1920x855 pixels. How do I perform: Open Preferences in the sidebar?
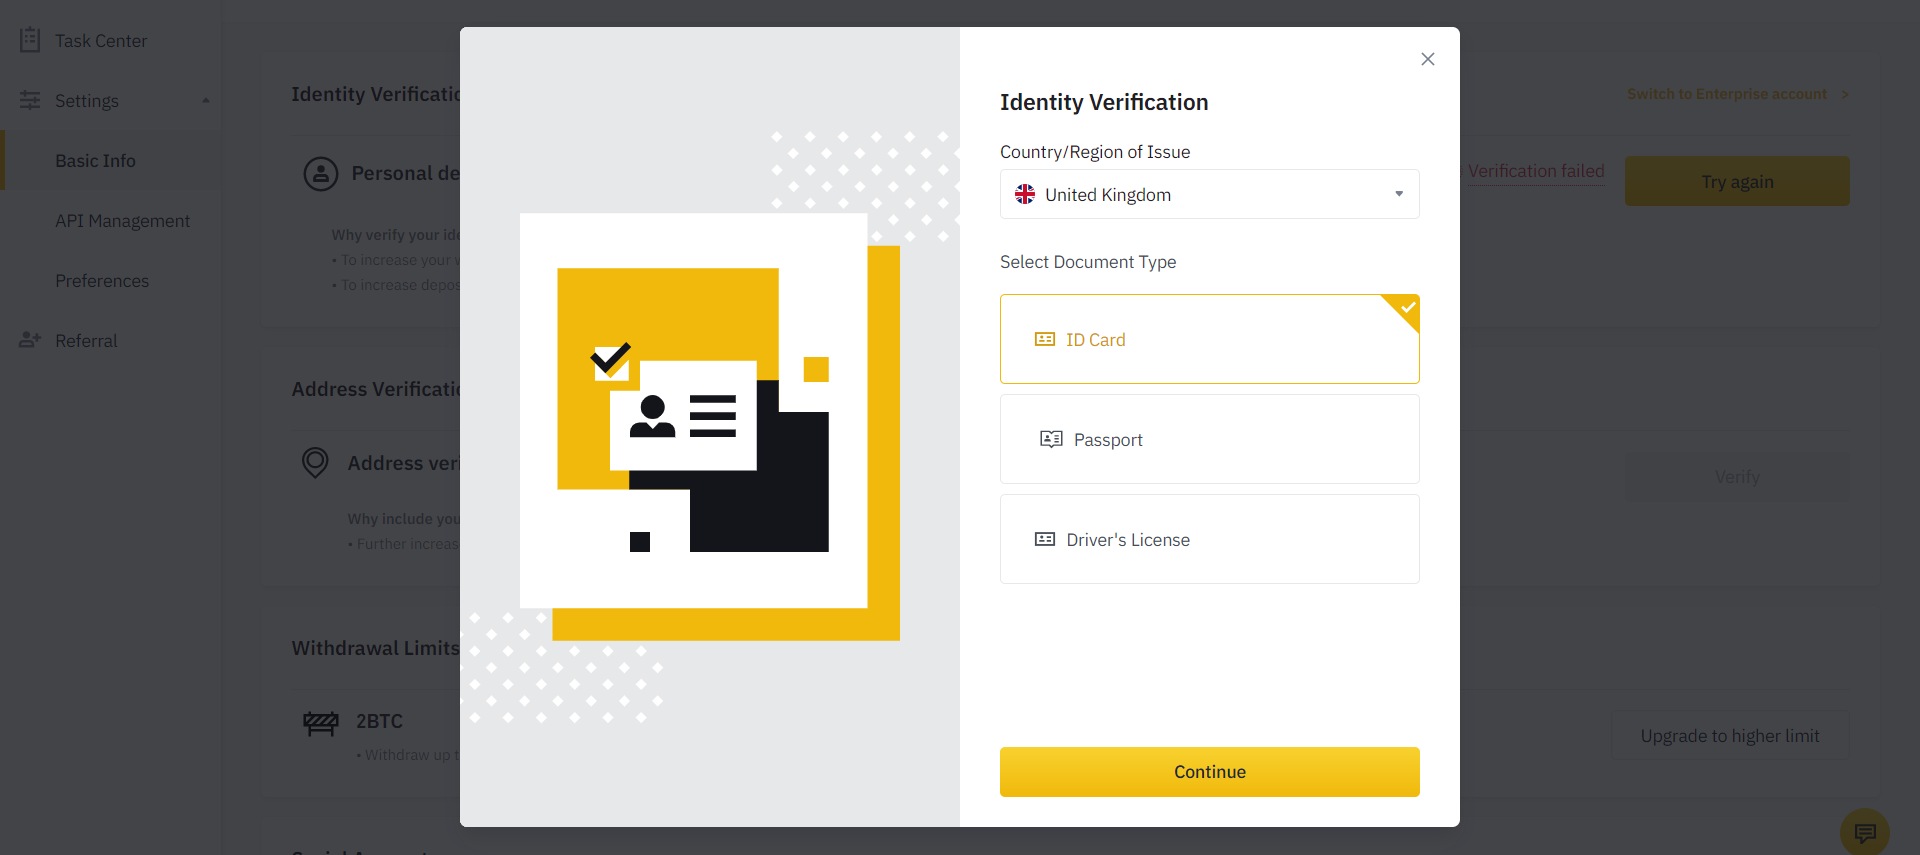[102, 280]
